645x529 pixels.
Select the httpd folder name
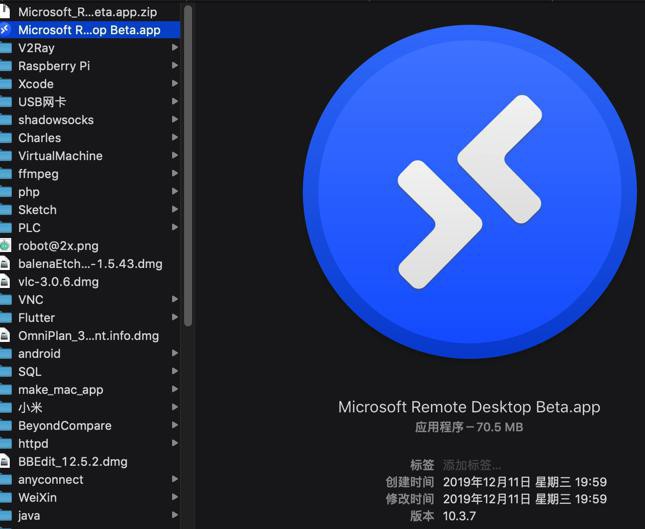(33, 443)
